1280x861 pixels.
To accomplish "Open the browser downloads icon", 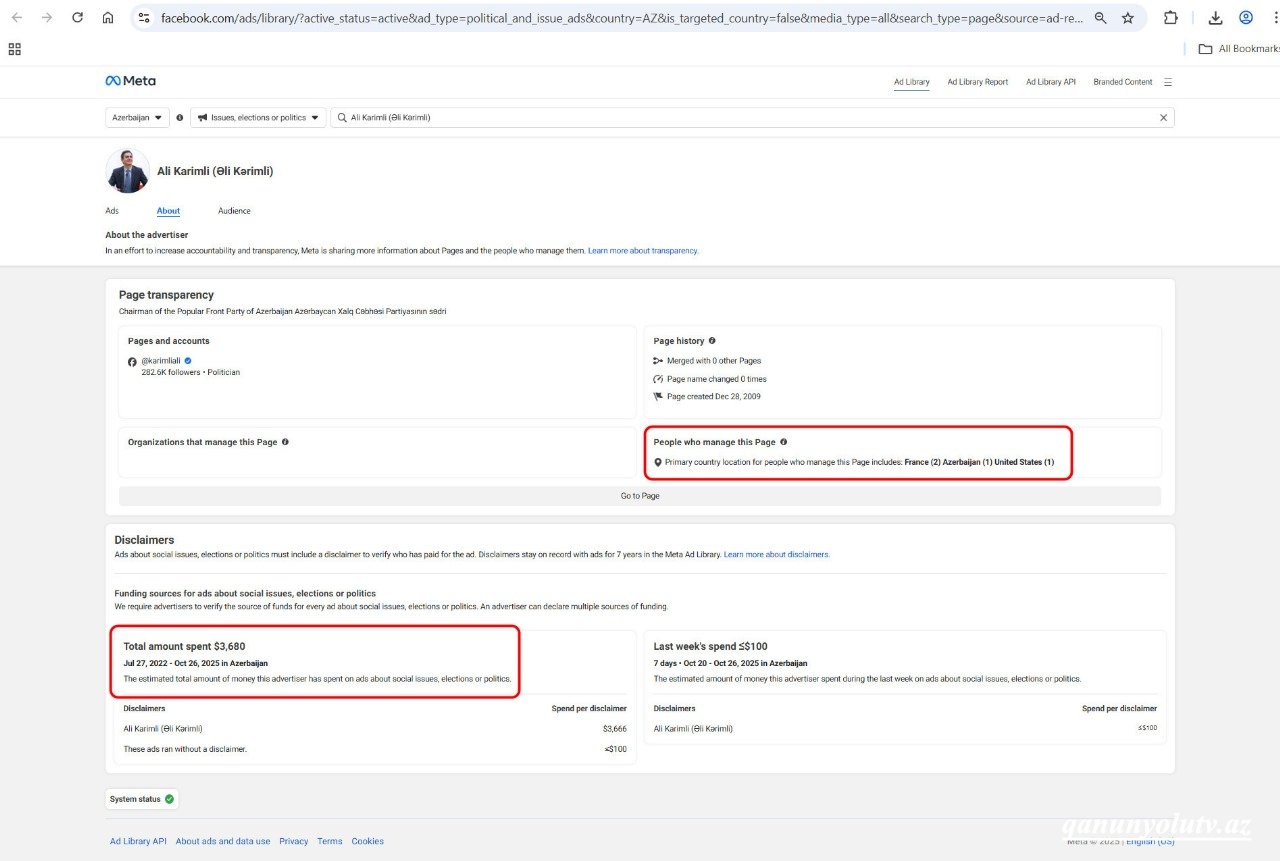I will [x=1215, y=18].
